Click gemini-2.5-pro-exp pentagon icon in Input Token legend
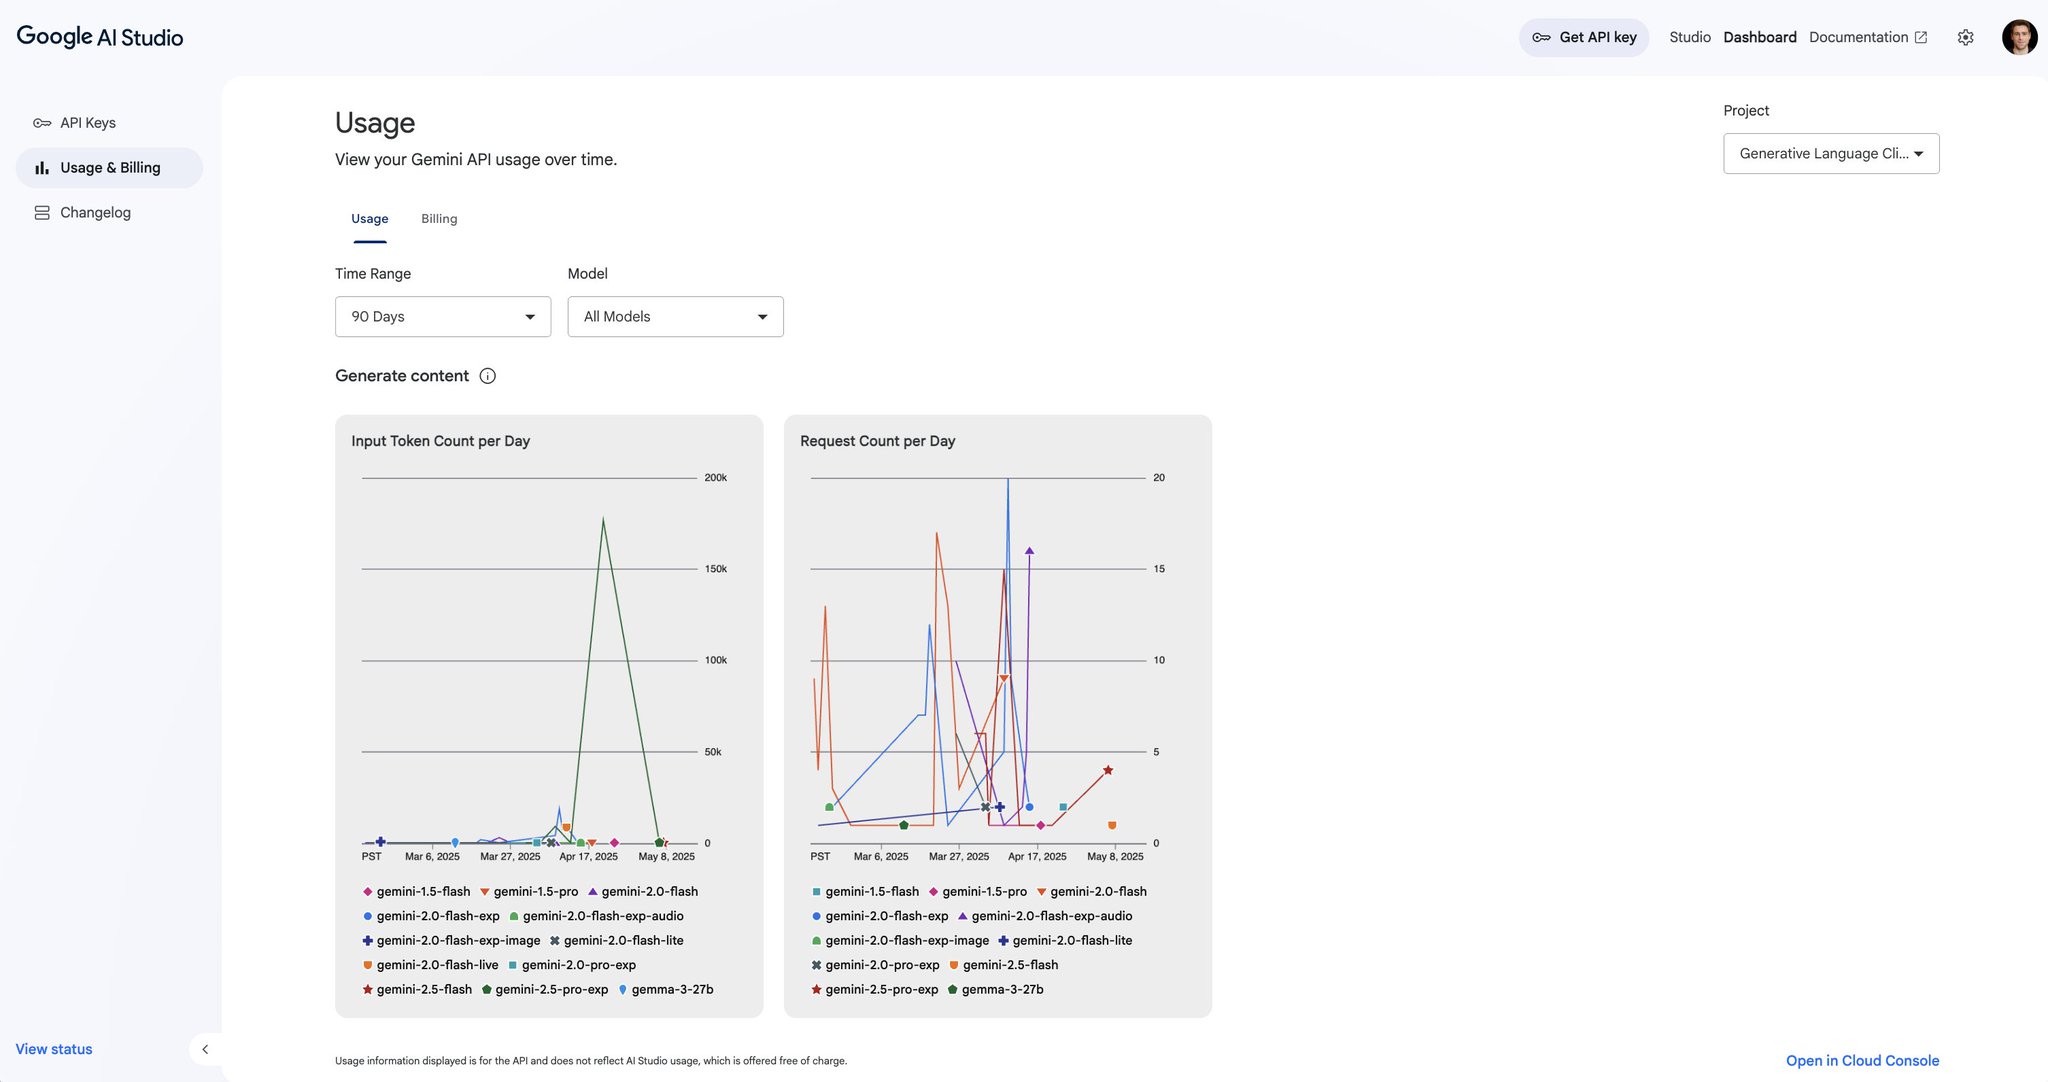This screenshot has width=2048, height=1082. tap(487, 990)
